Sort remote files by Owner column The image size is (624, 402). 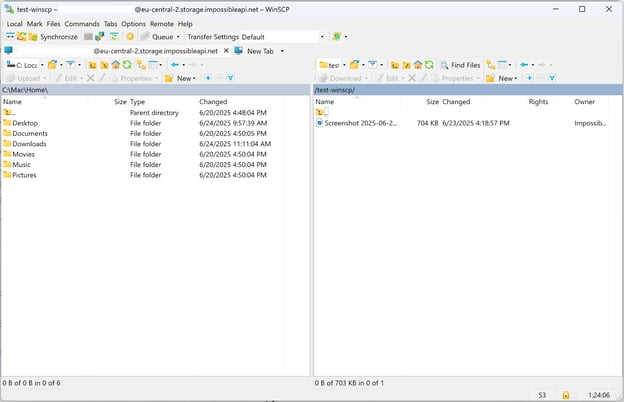click(x=584, y=102)
